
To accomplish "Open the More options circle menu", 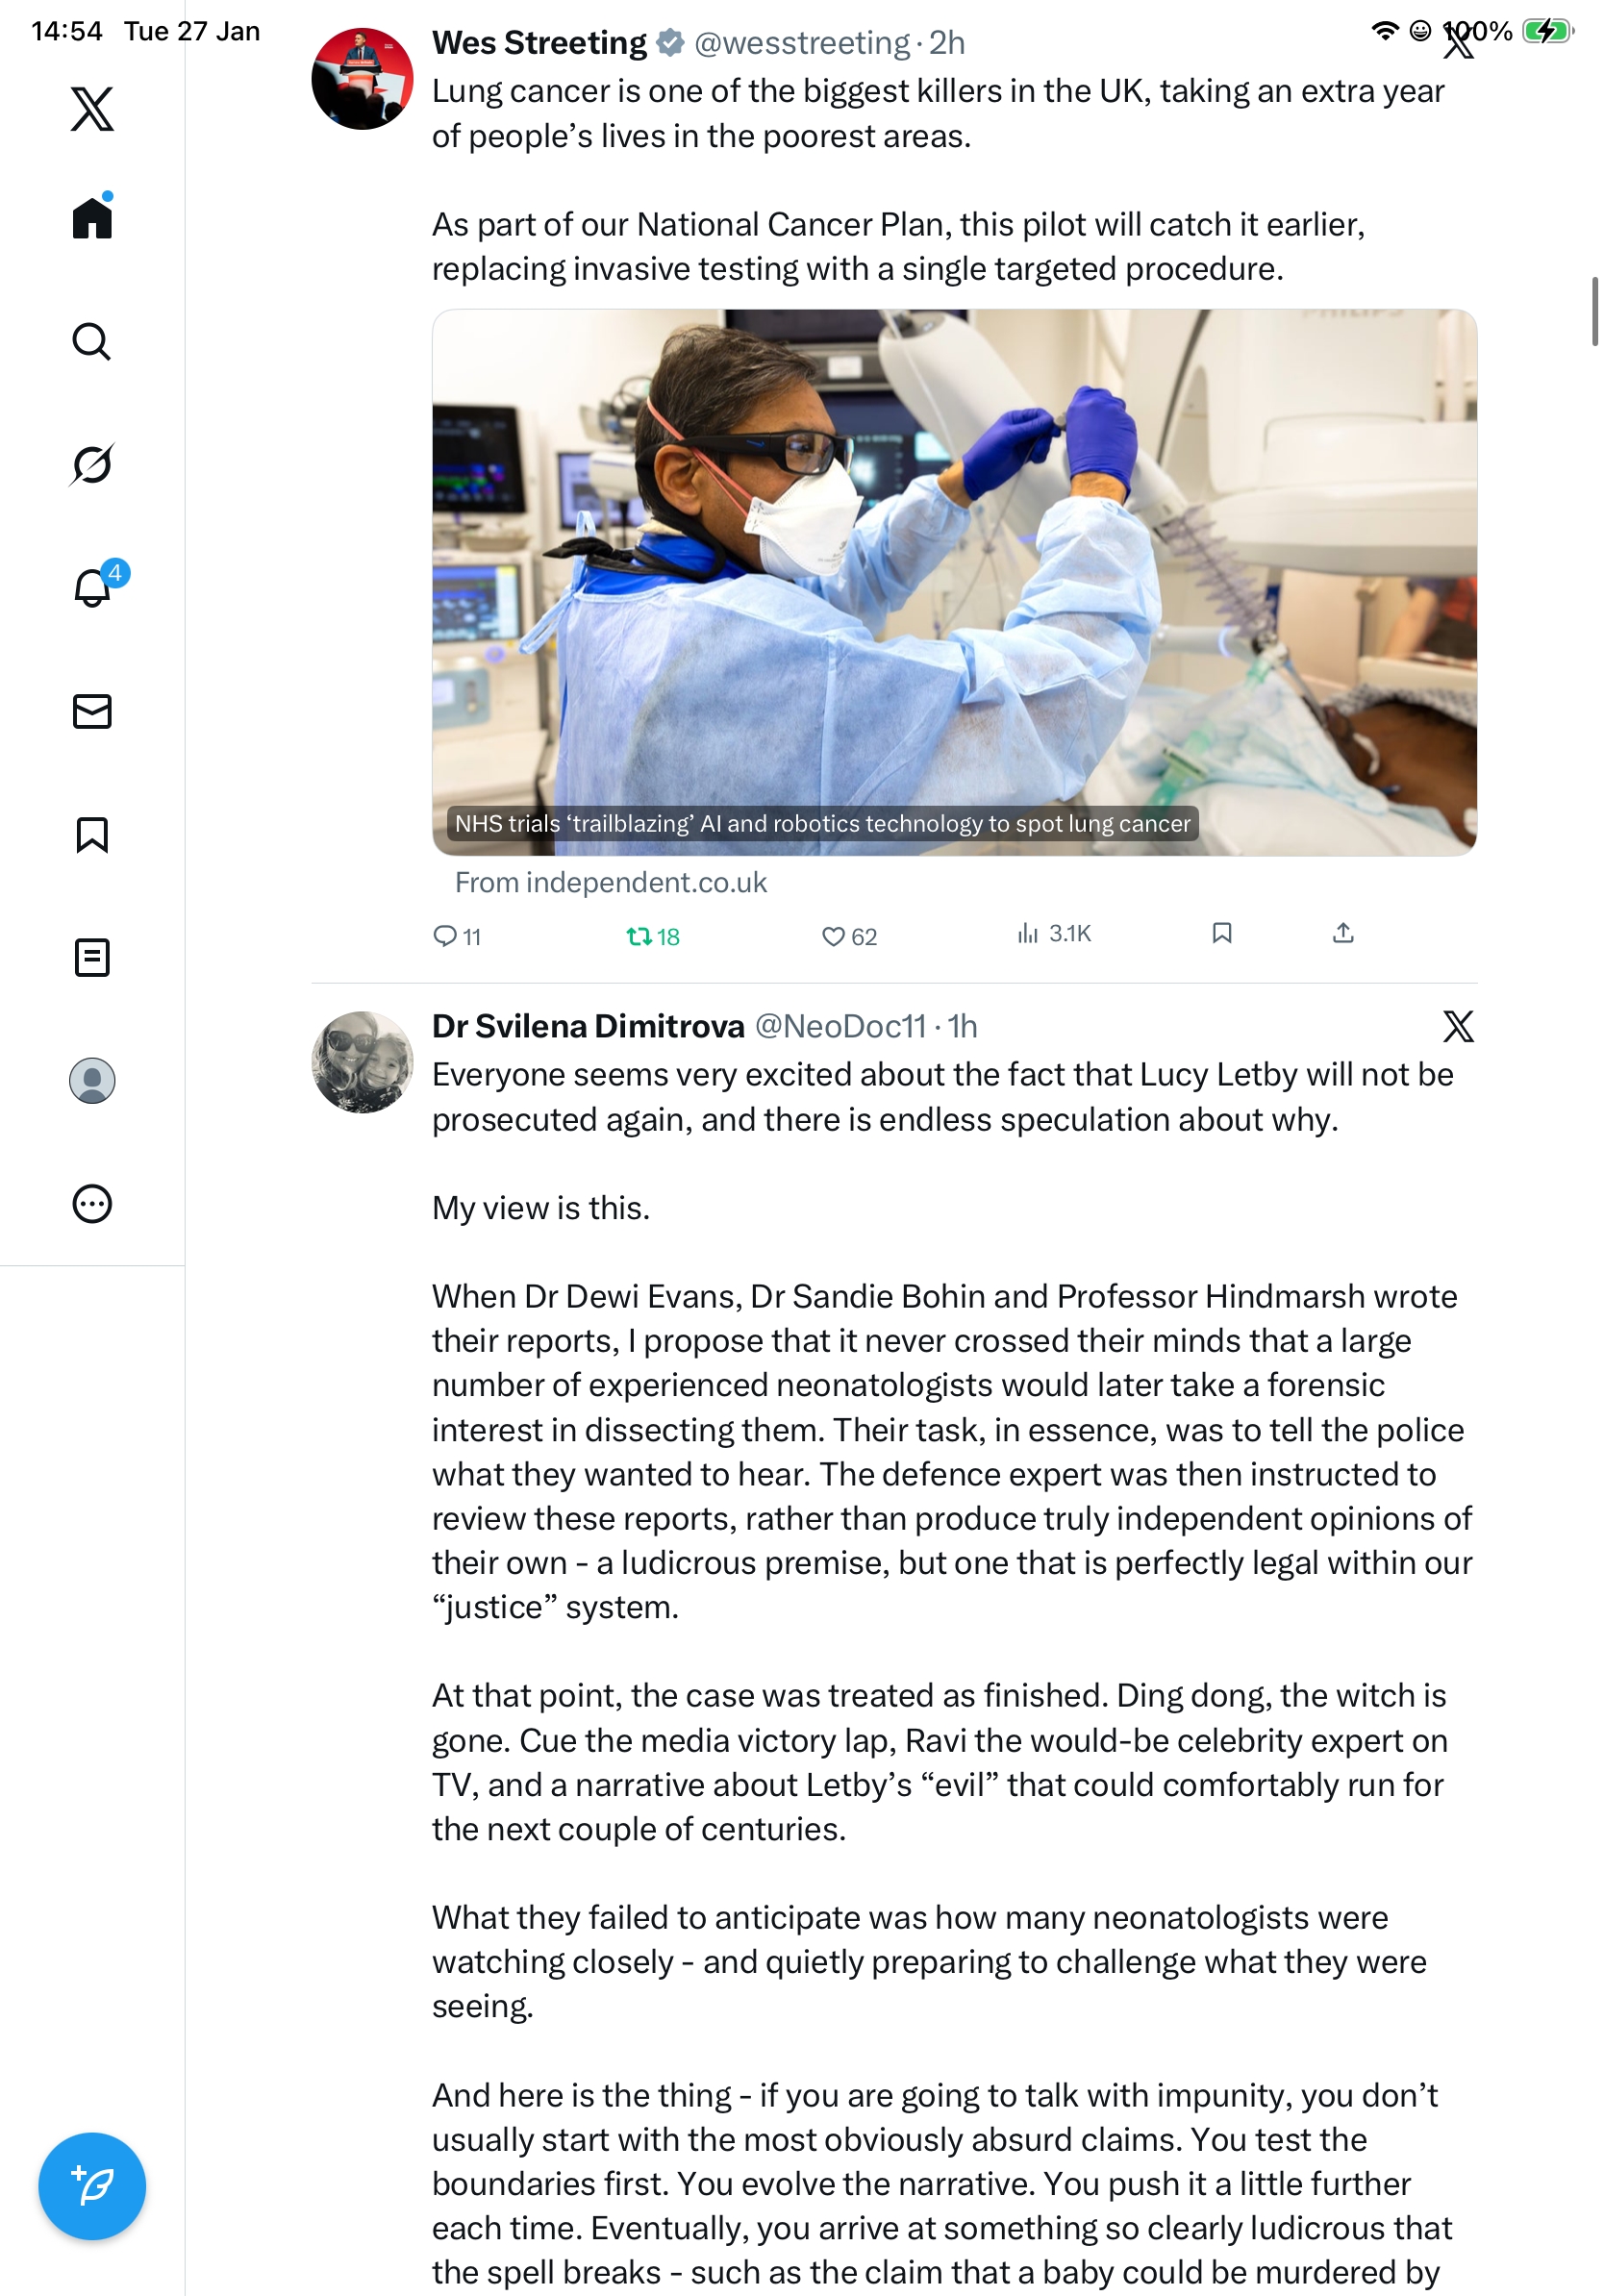I will tap(92, 1204).
